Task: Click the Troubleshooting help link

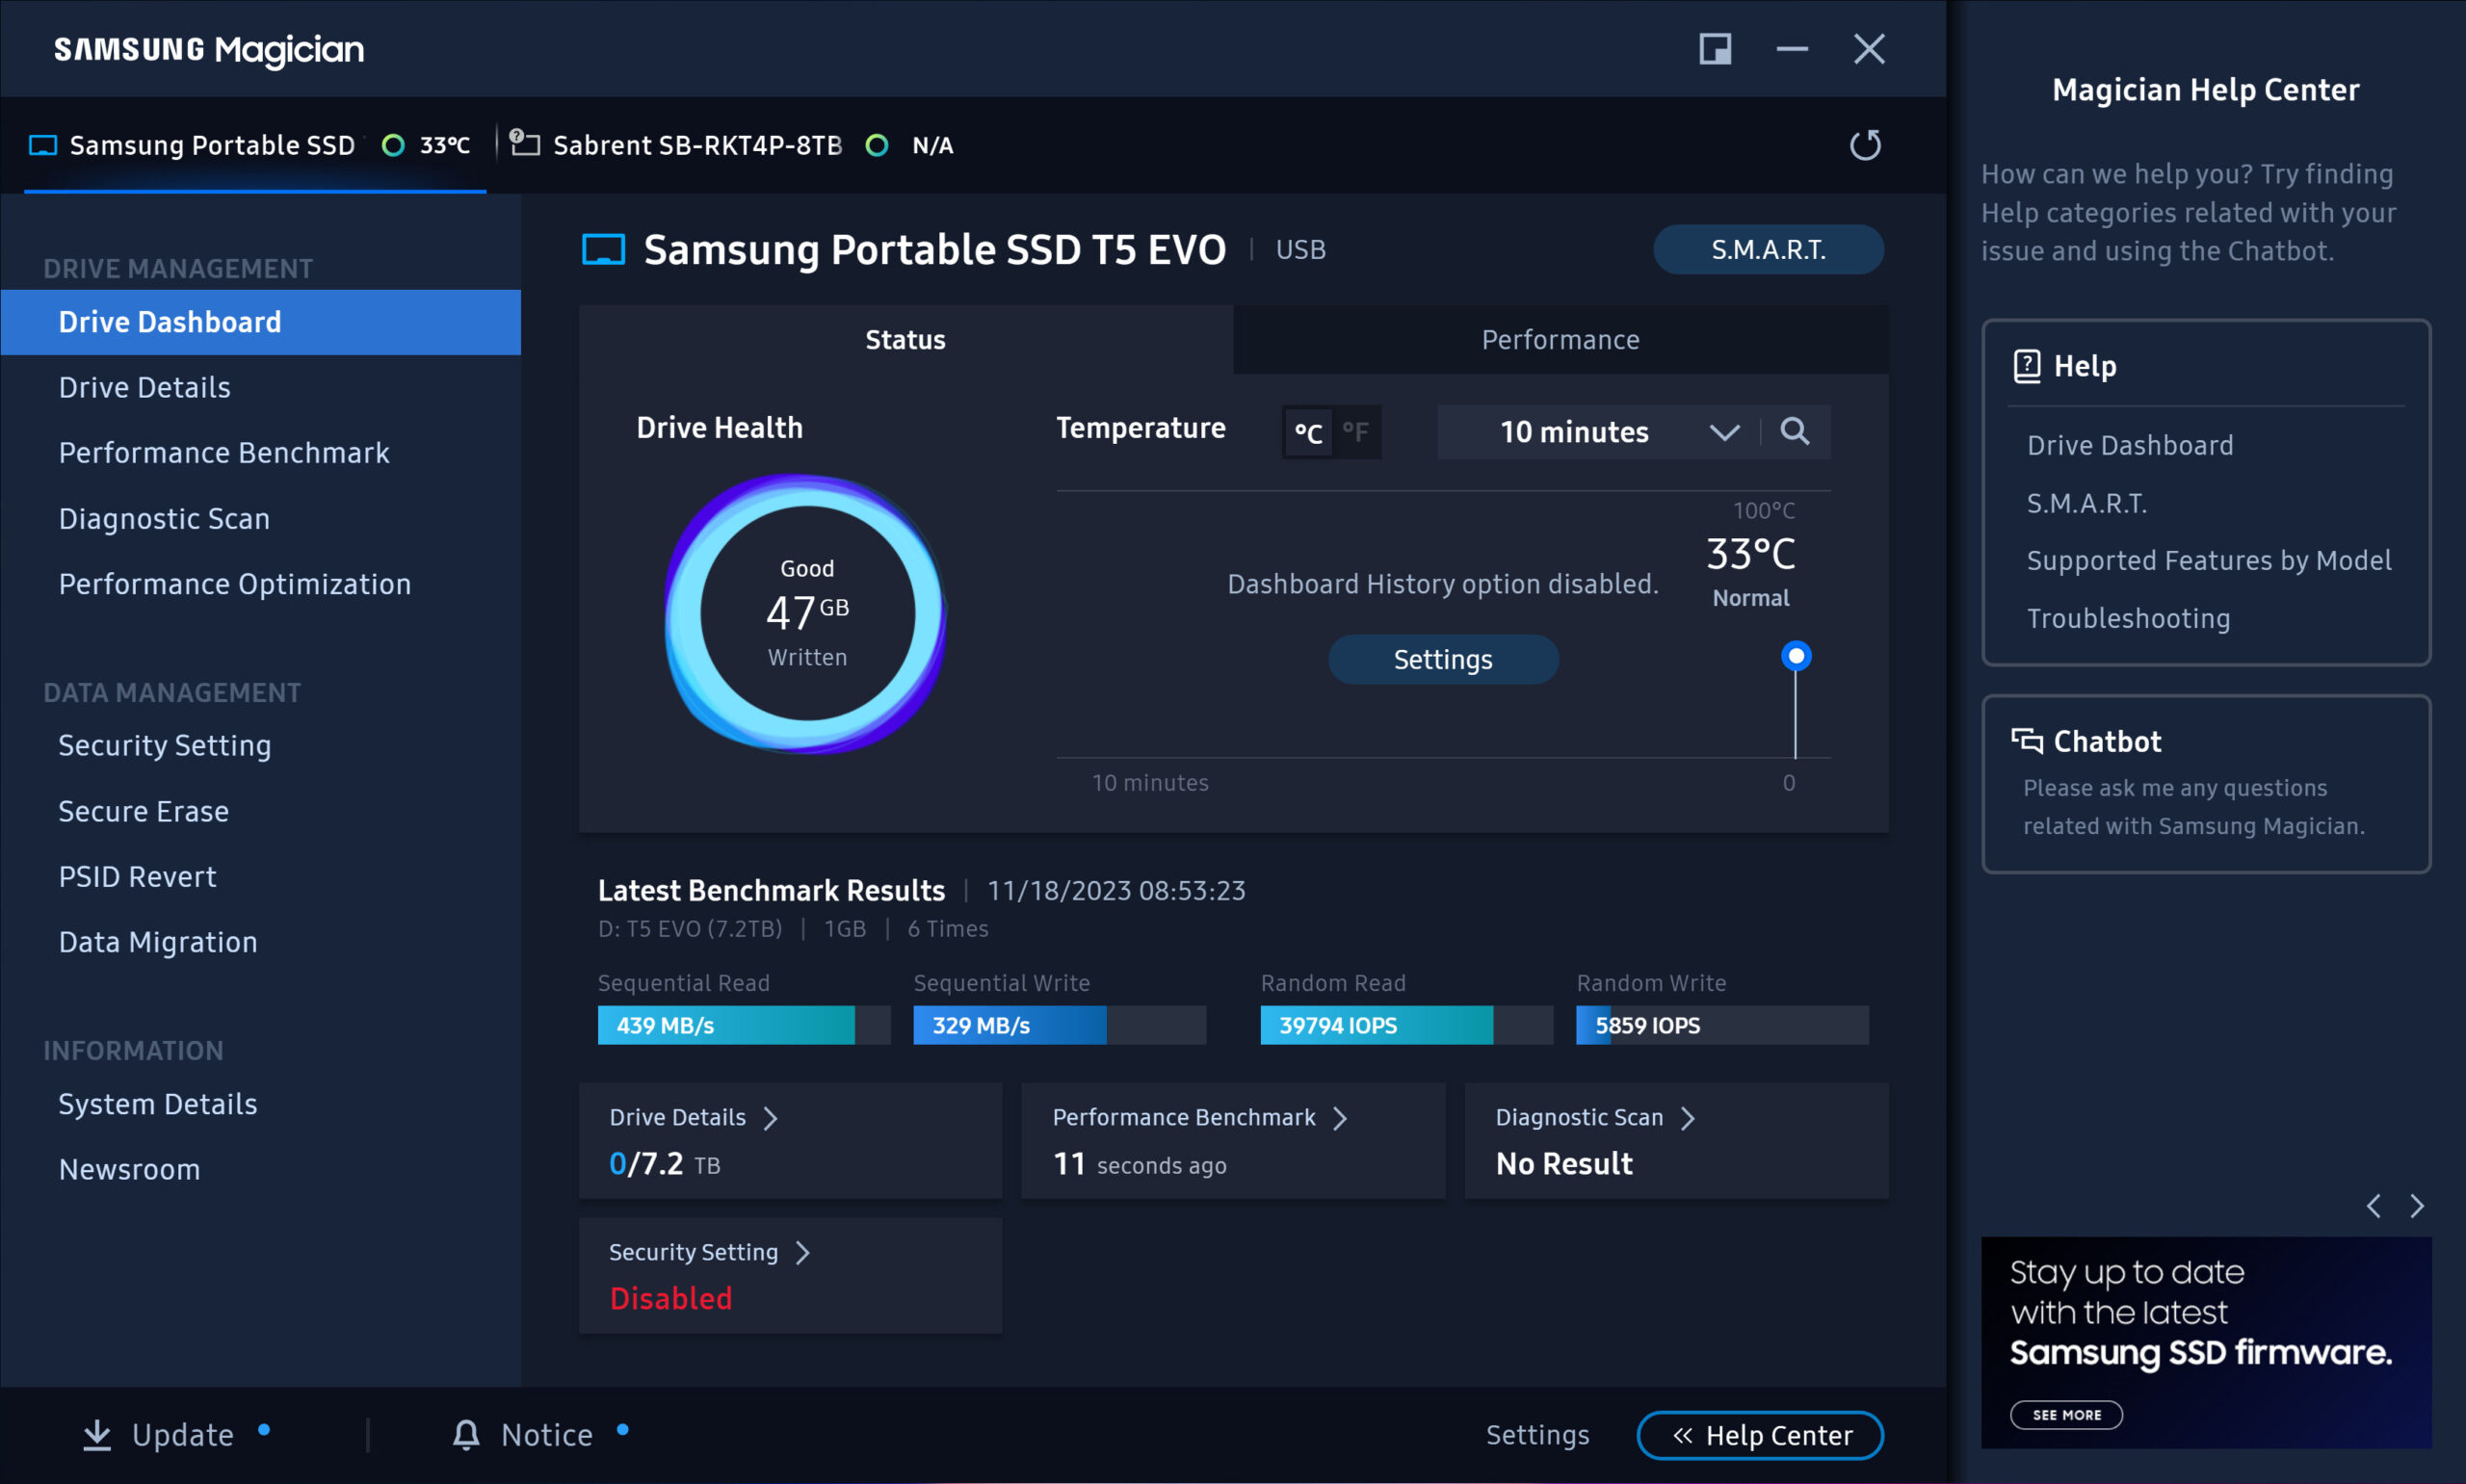Action: (x=2128, y=618)
